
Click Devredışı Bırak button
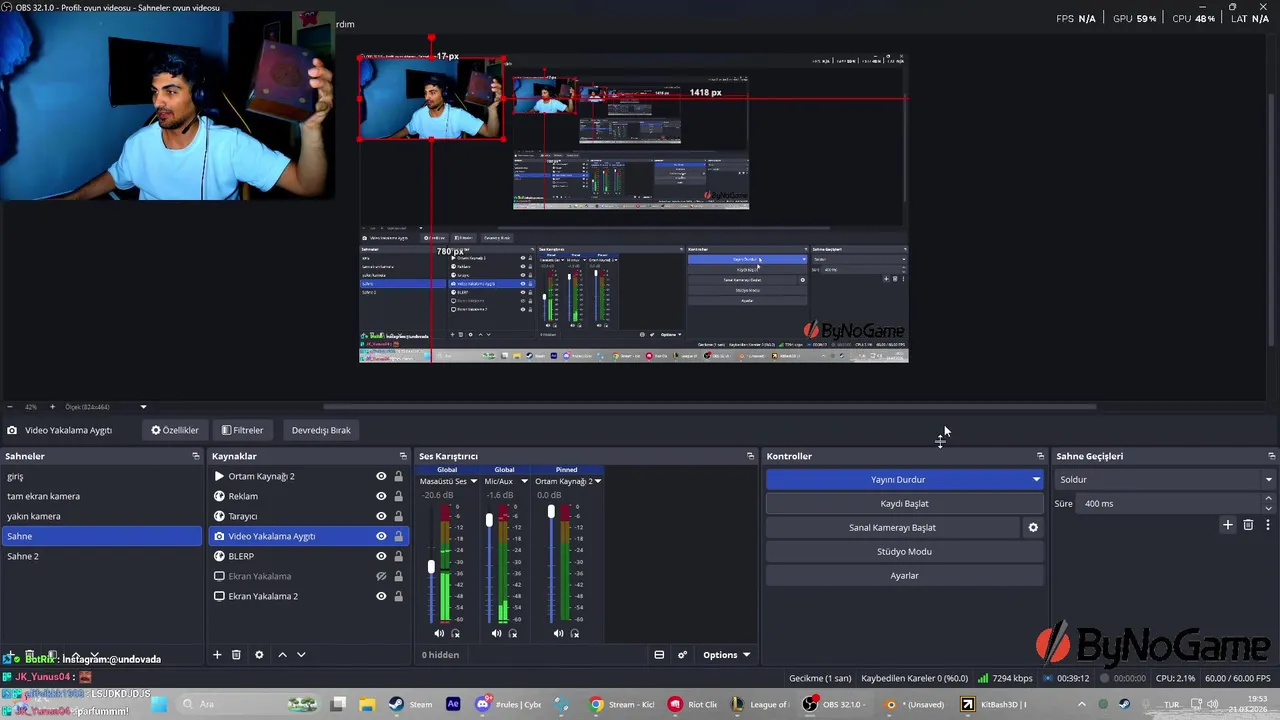321,430
